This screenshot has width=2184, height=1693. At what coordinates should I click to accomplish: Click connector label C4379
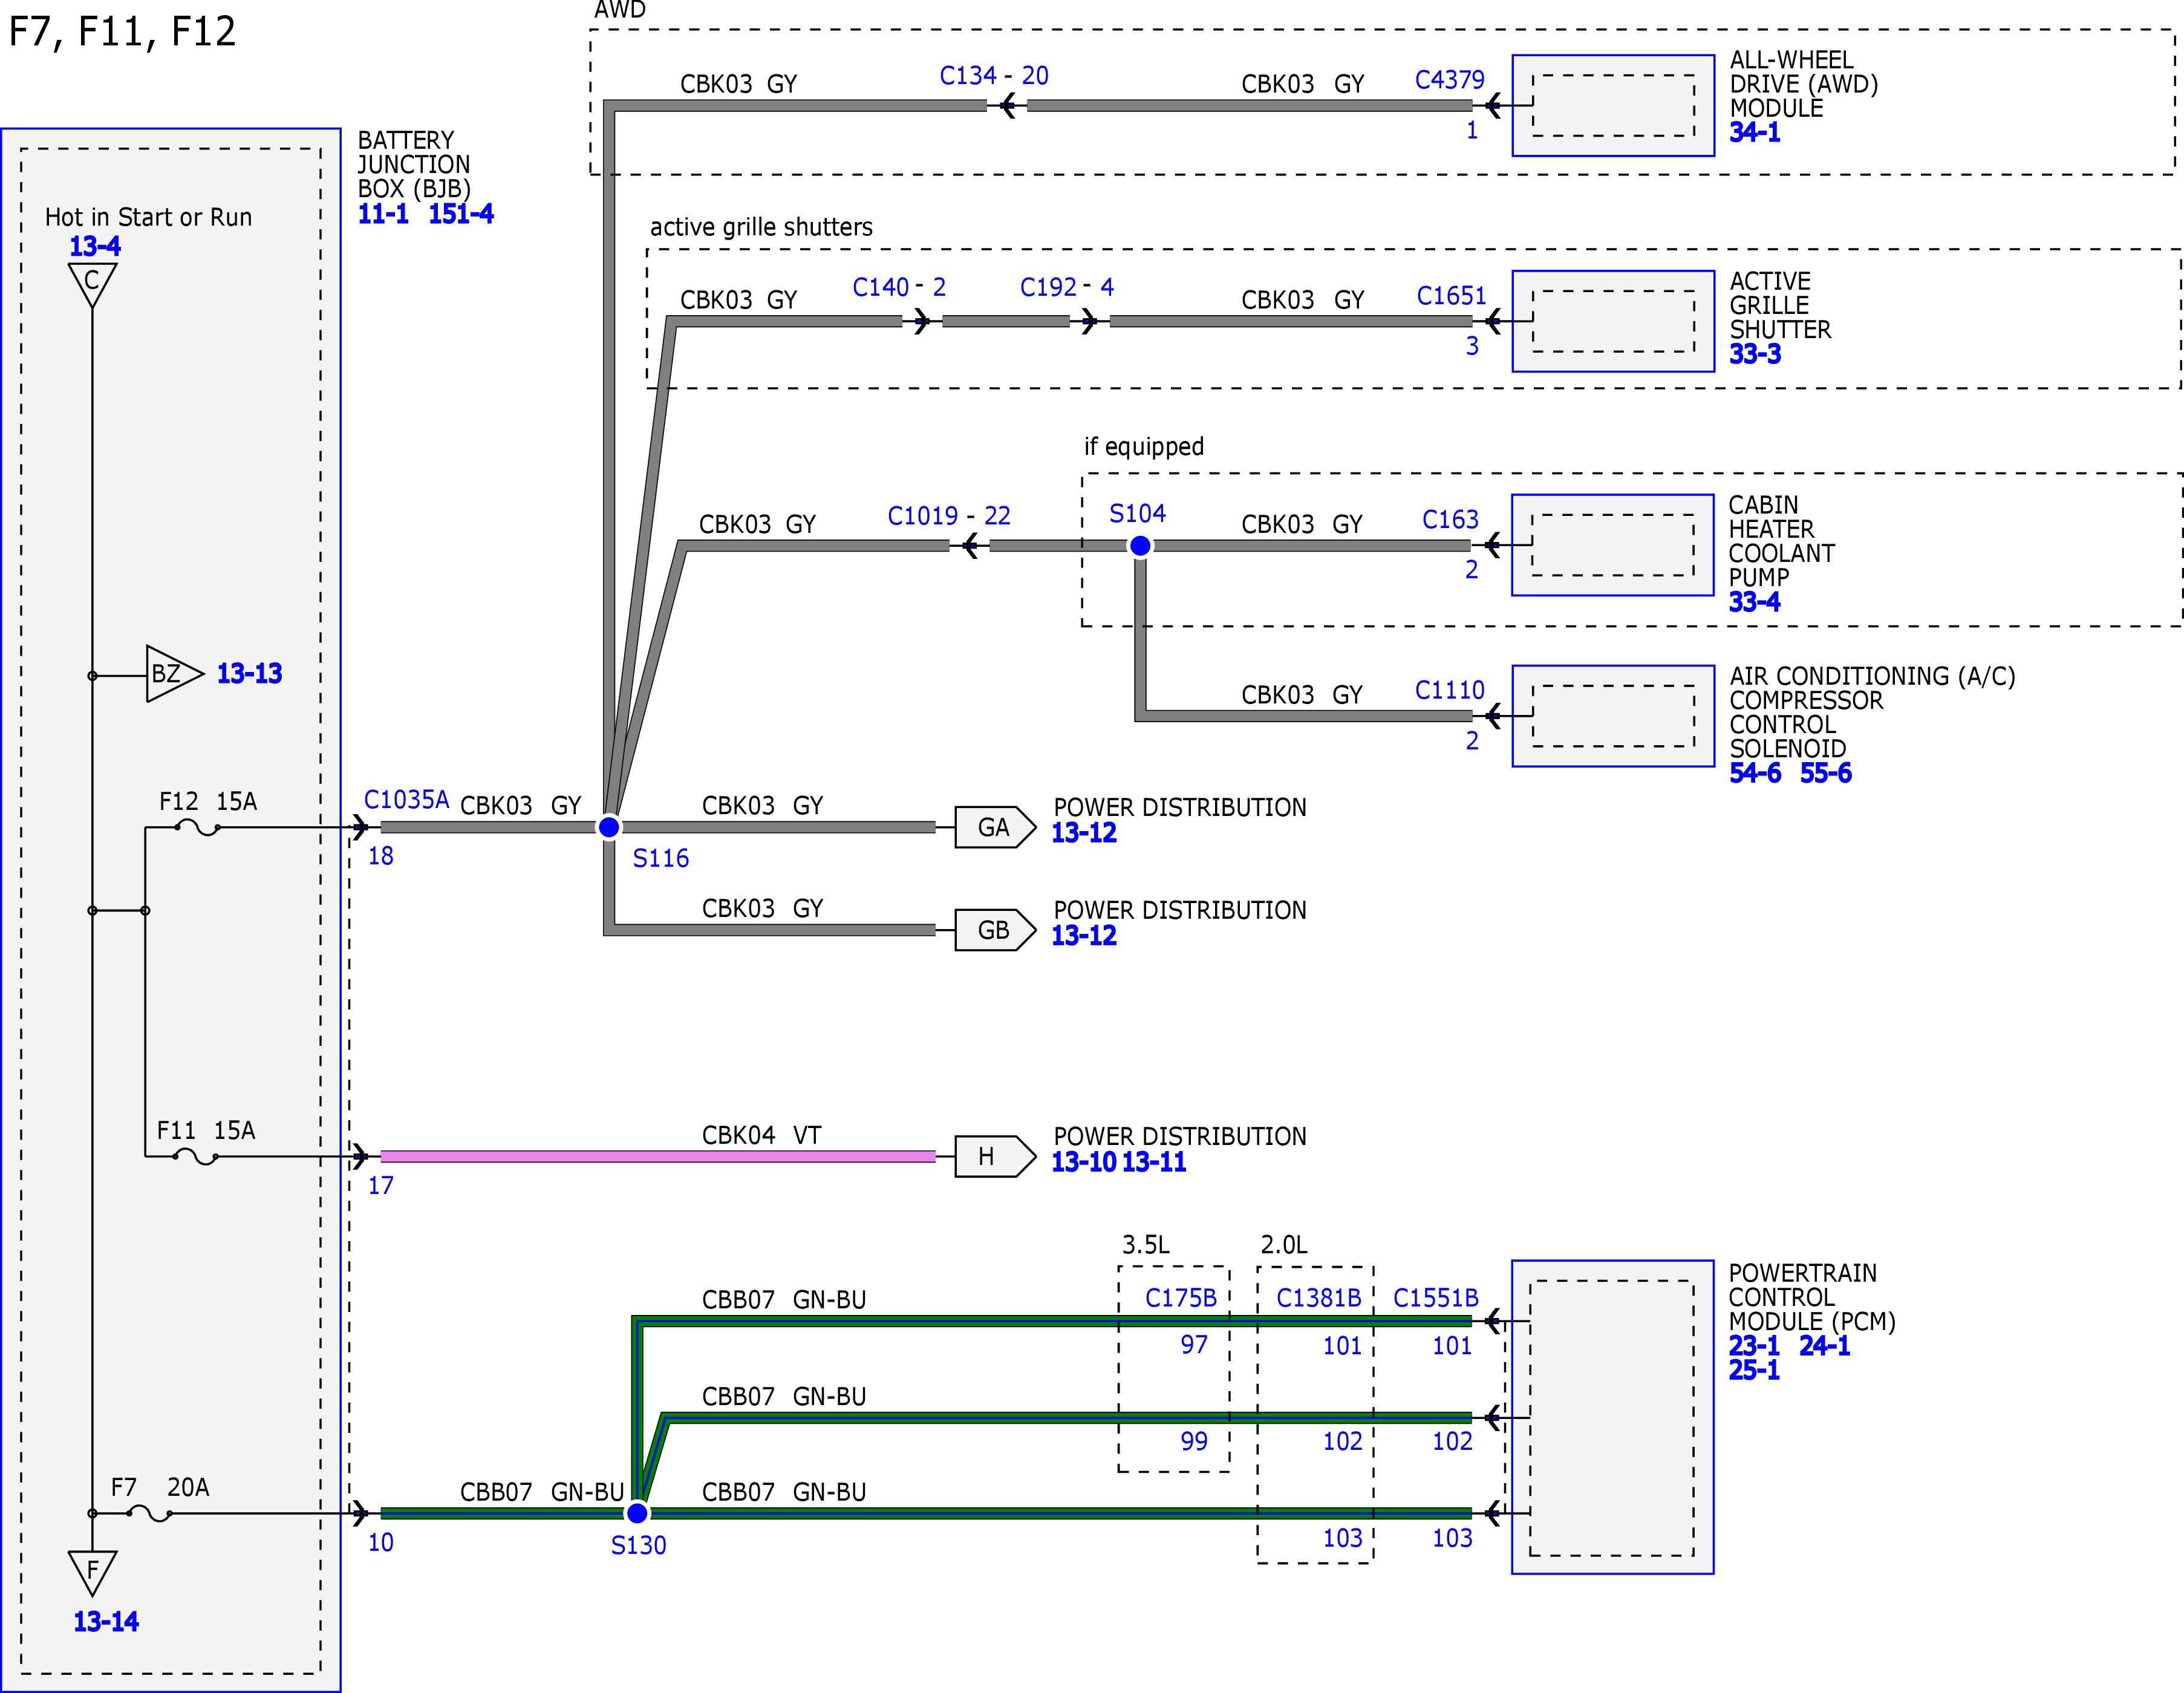[x=1450, y=80]
